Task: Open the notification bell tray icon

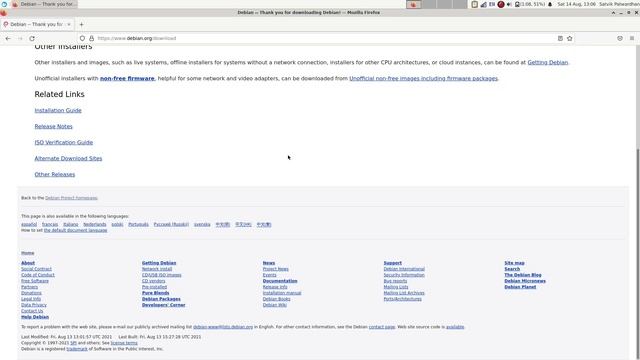Action: pyautogui.click(x=550, y=4)
